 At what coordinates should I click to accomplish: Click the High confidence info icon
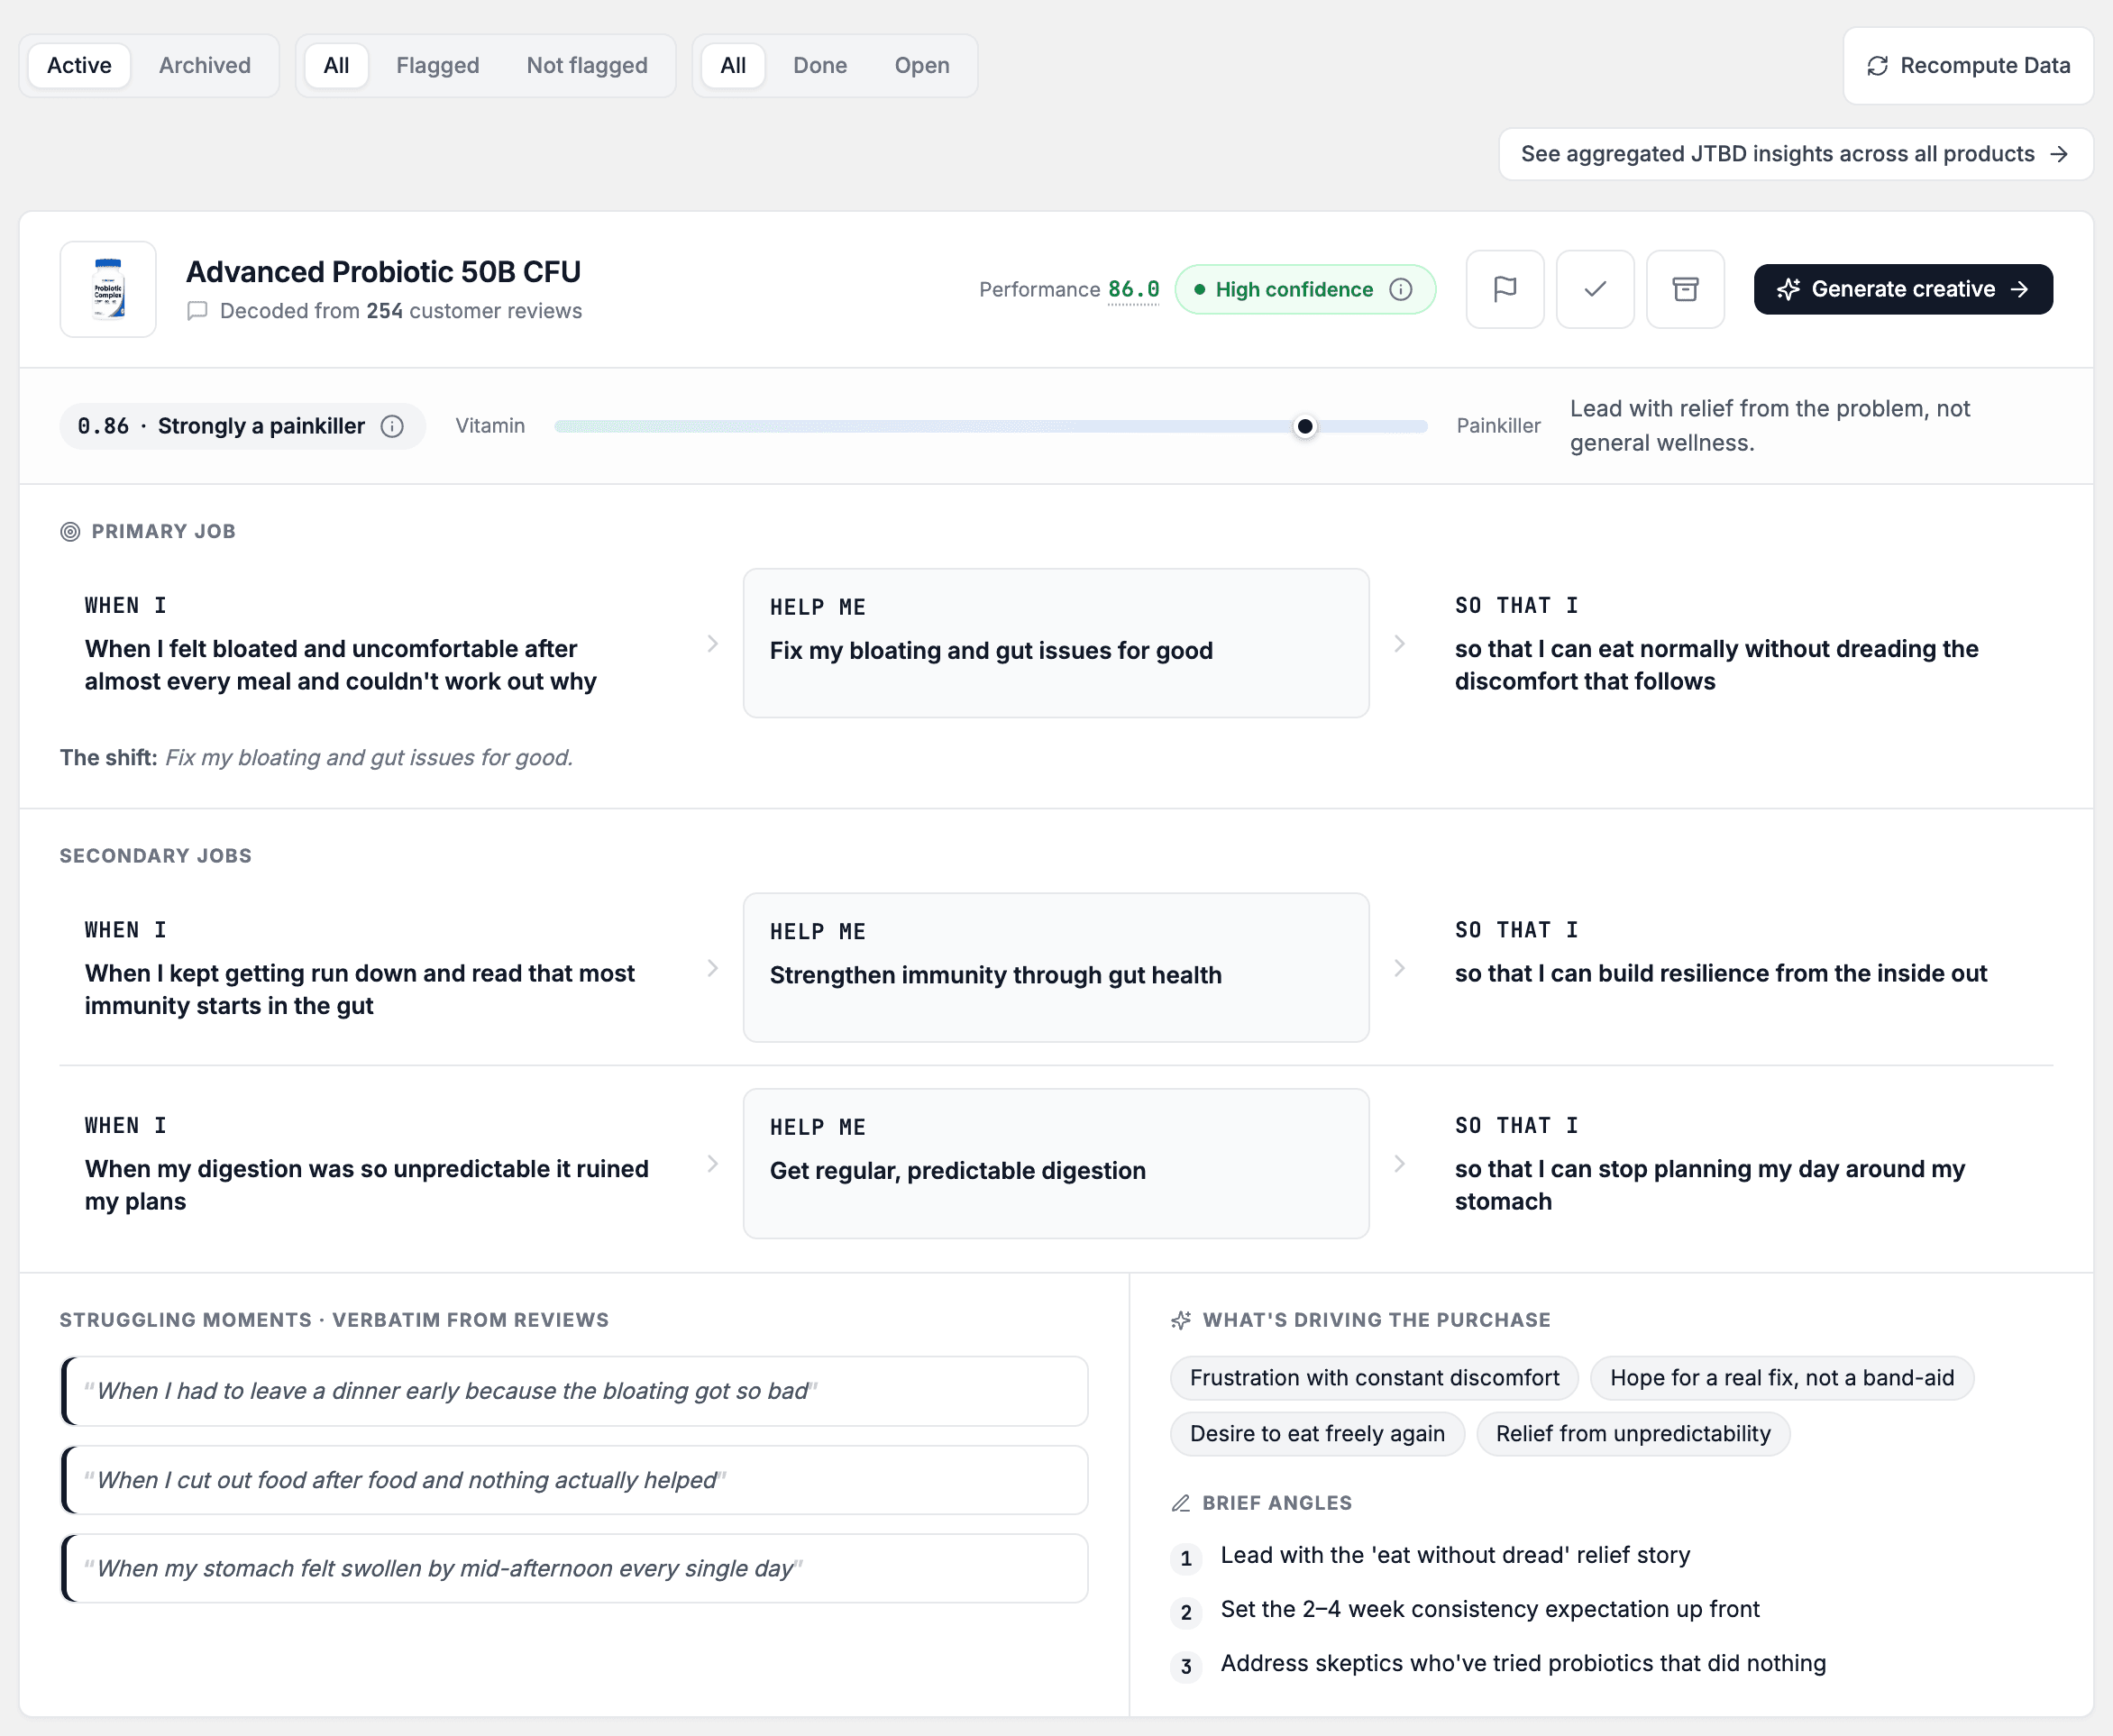1401,289
